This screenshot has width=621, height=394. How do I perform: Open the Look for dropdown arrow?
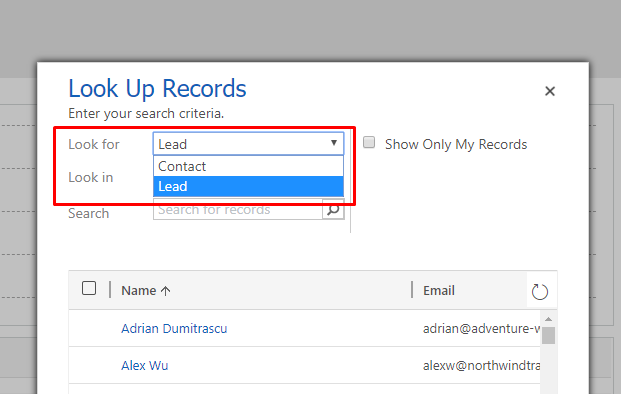click(334, 143)
